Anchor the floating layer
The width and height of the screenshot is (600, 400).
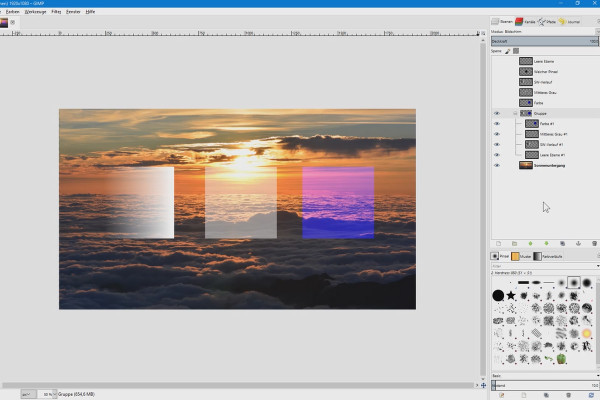pyautogui.click(x=578, y=243)
